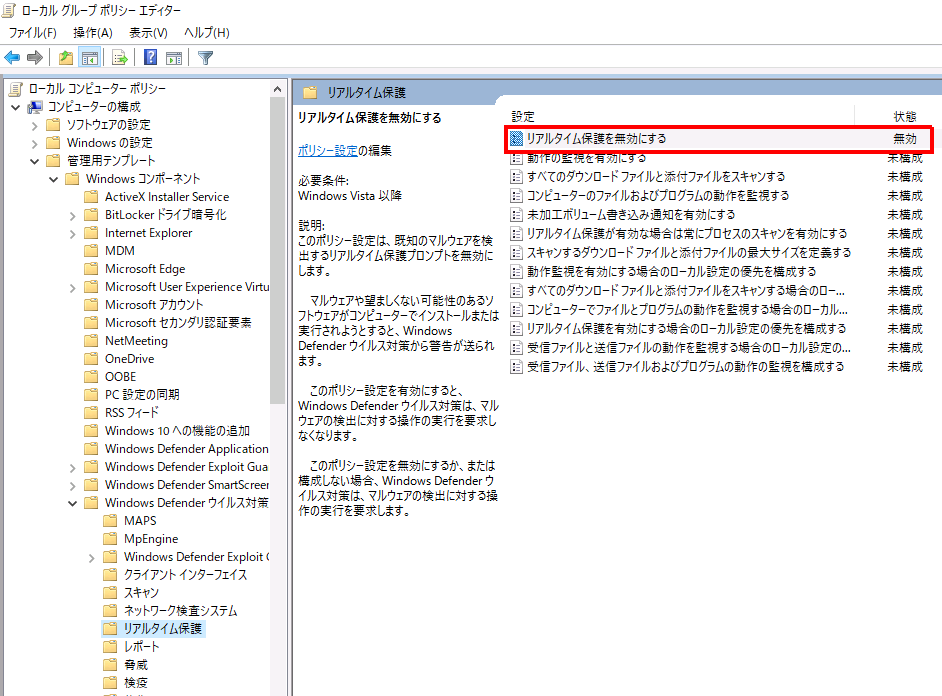Open the 操作(A) menu
This screenshot has width=942, height=696.
point(91,30)
